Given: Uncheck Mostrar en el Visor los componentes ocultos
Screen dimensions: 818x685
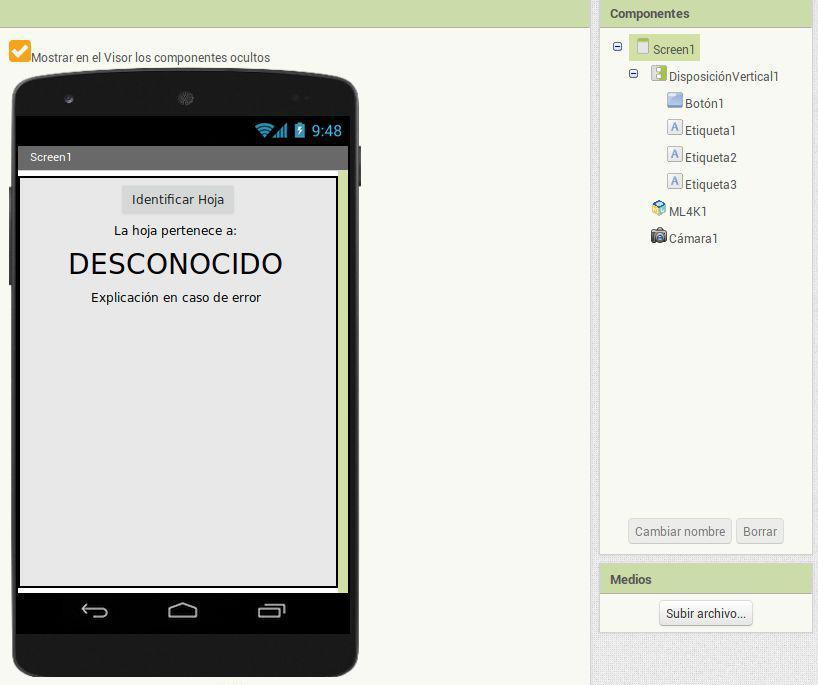Looking at the screenshot, I should coord(20,51).
